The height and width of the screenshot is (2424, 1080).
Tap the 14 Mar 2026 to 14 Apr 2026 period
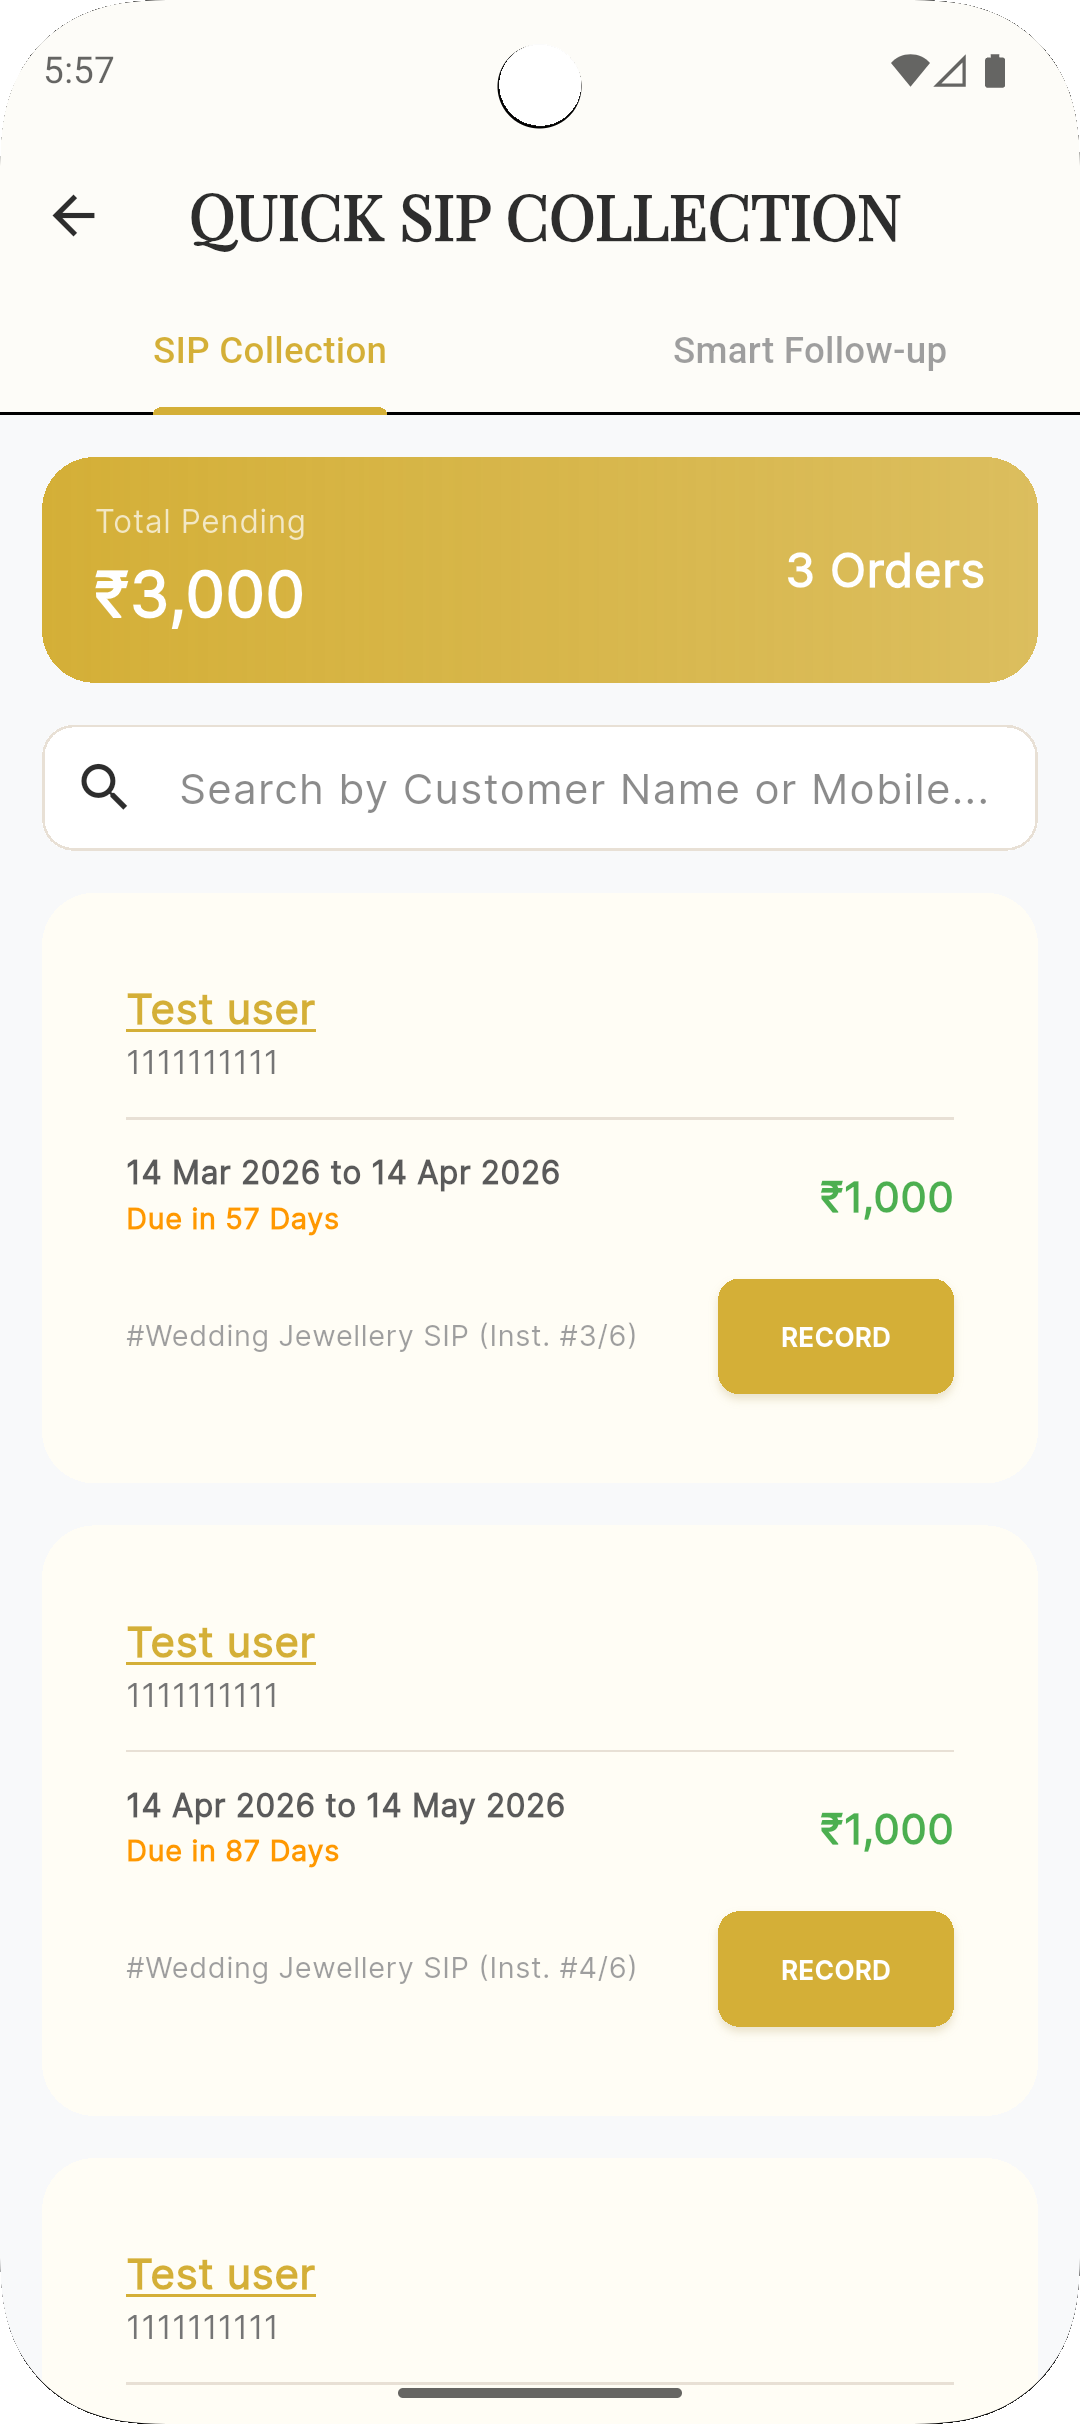[343, 1172]
